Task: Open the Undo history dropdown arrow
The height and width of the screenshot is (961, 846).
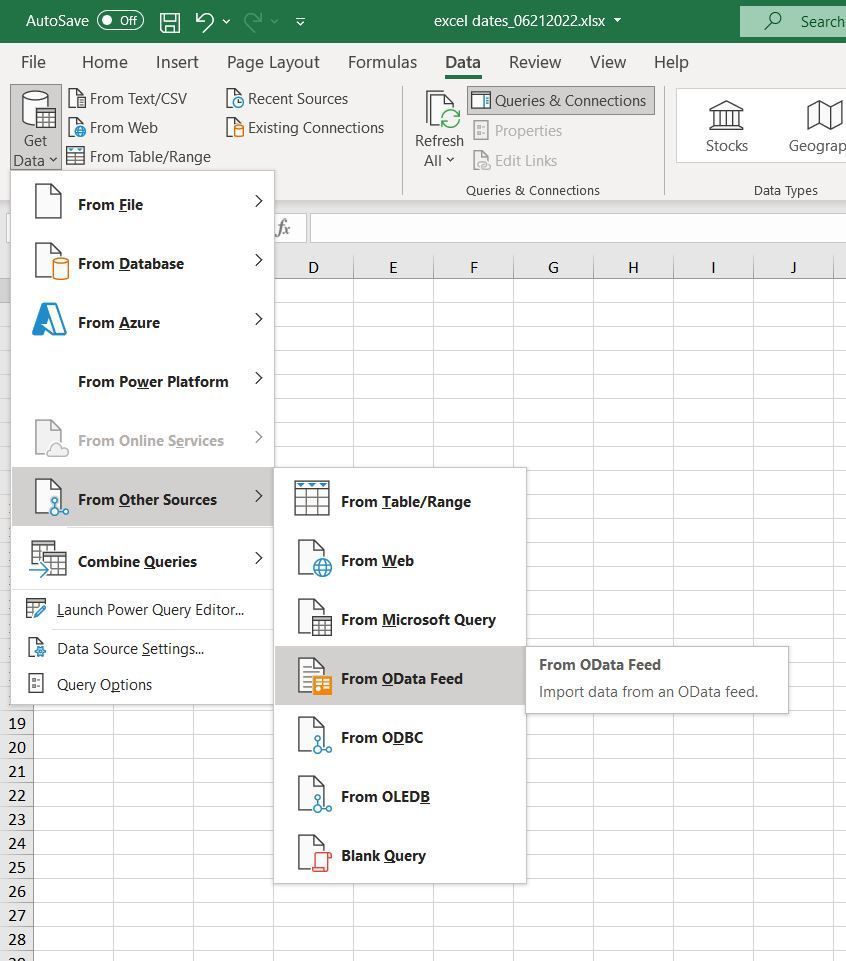Action: point(226,21)
